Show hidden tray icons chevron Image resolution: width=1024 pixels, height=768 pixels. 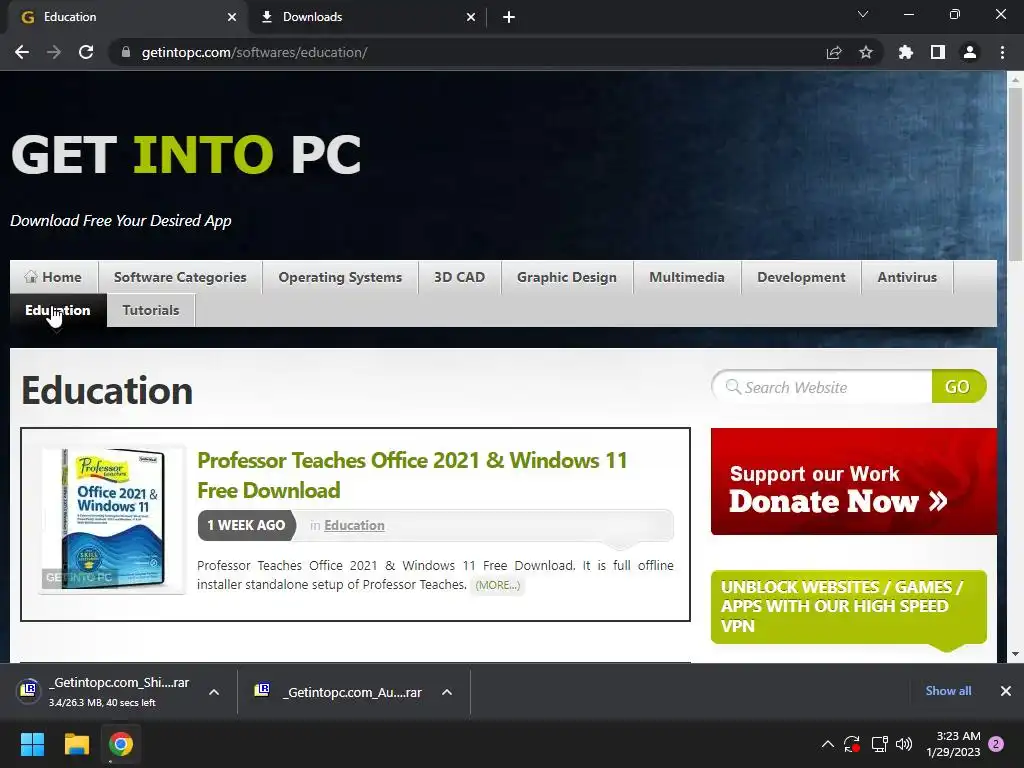click(x=827, y=744)
